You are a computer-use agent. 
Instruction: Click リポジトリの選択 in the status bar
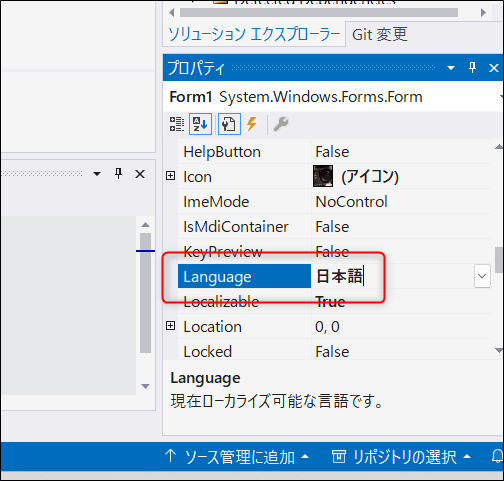pyautogui.click(x=401, y=457)
